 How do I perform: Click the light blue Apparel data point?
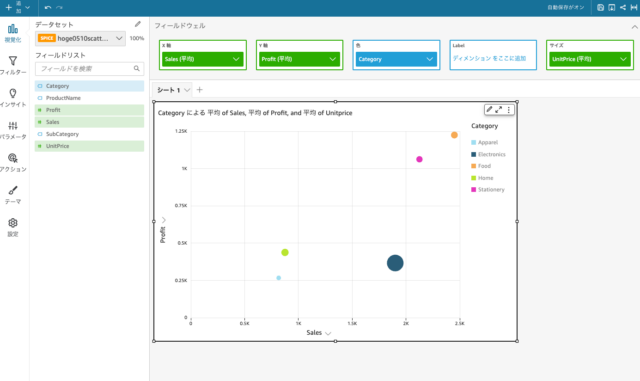279,278
